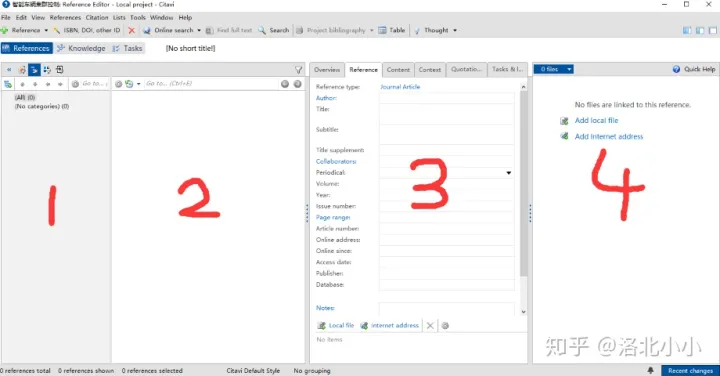The image size is (720, 376).
Task: Switch to the Content tab
Action: click(398, 70)
